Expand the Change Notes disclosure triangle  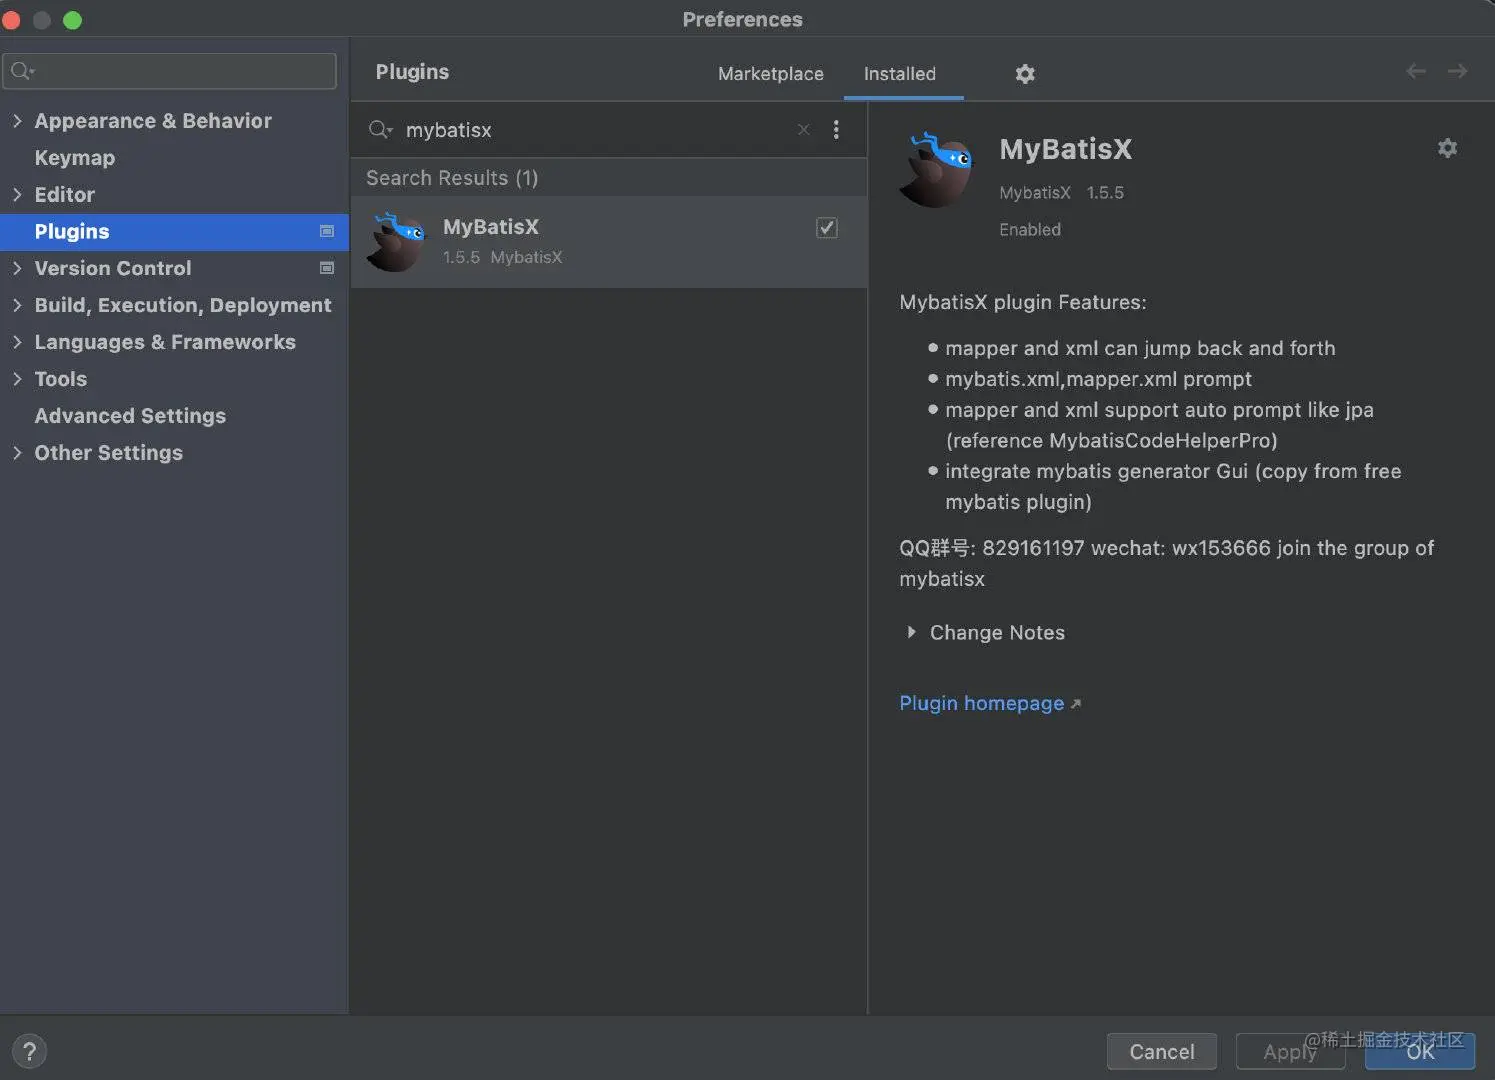point(911,632)
